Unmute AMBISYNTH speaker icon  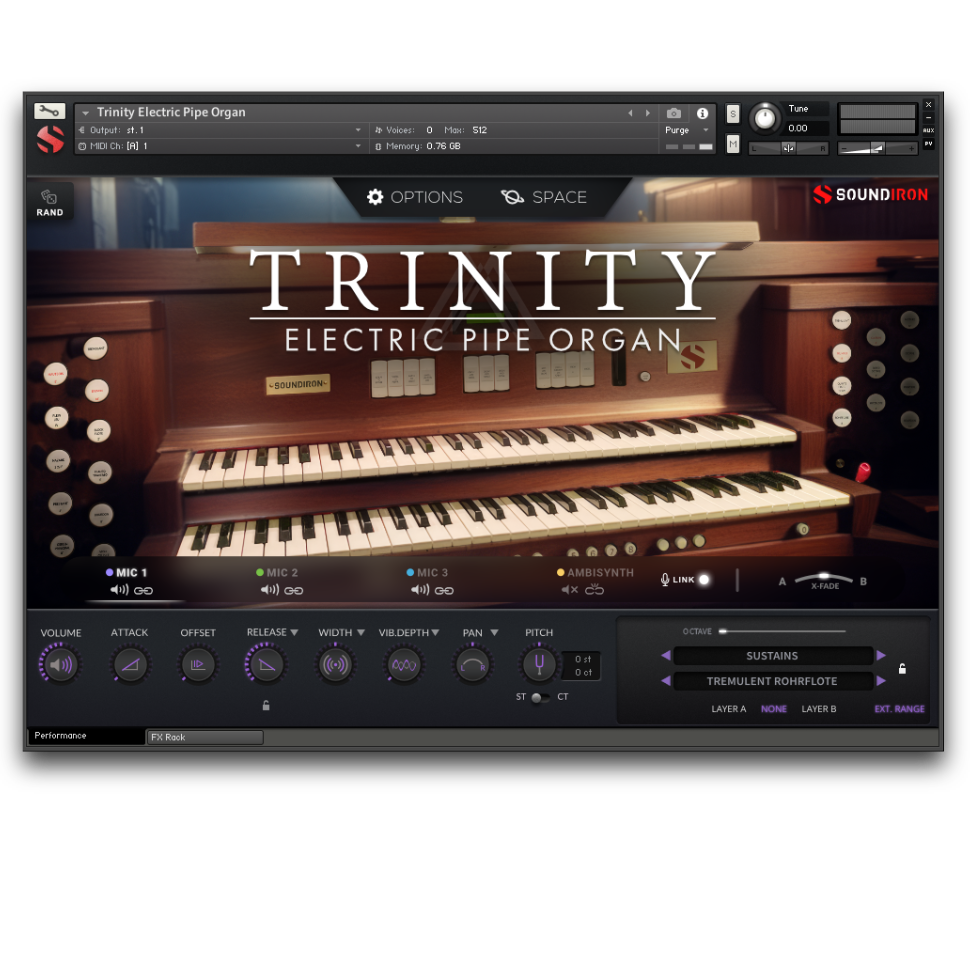570,590
